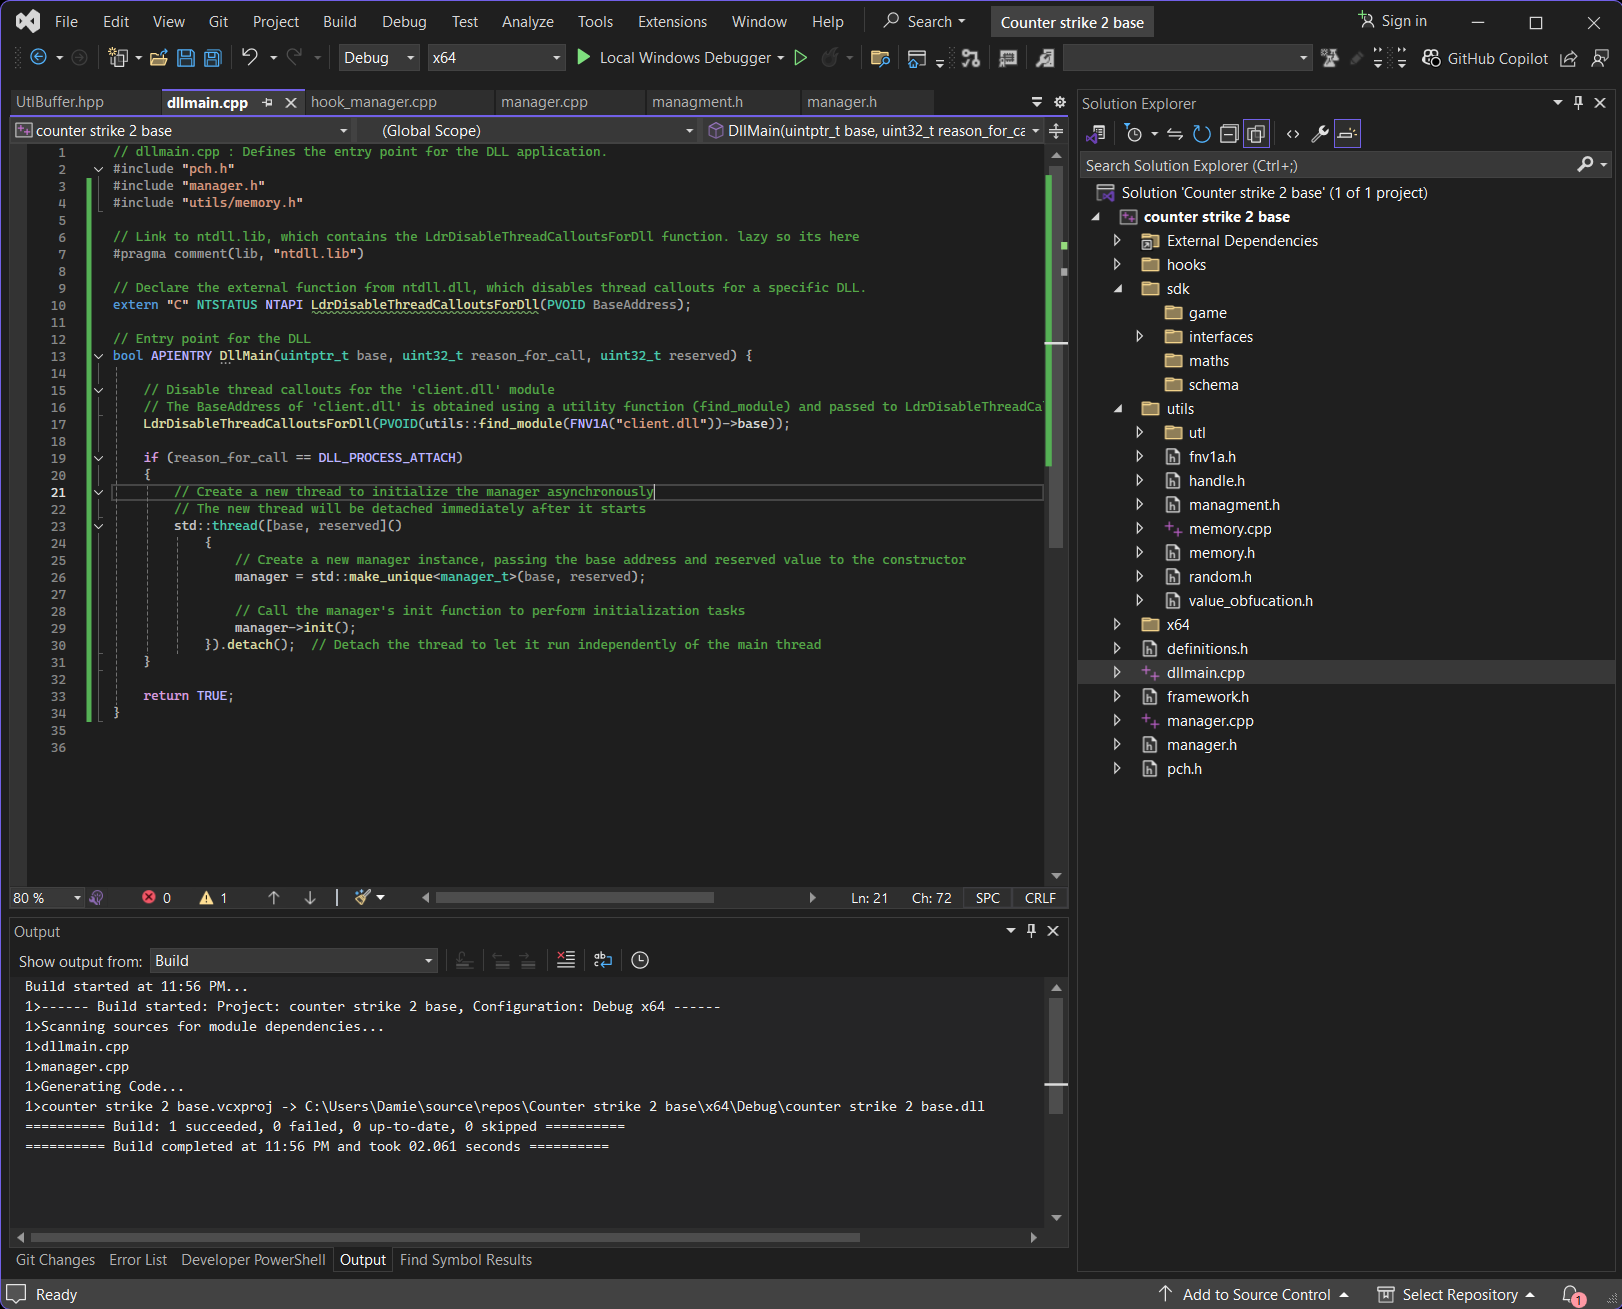
Task: Select memory.cpp in Solution Explorer
Action: coord(1230,529)
